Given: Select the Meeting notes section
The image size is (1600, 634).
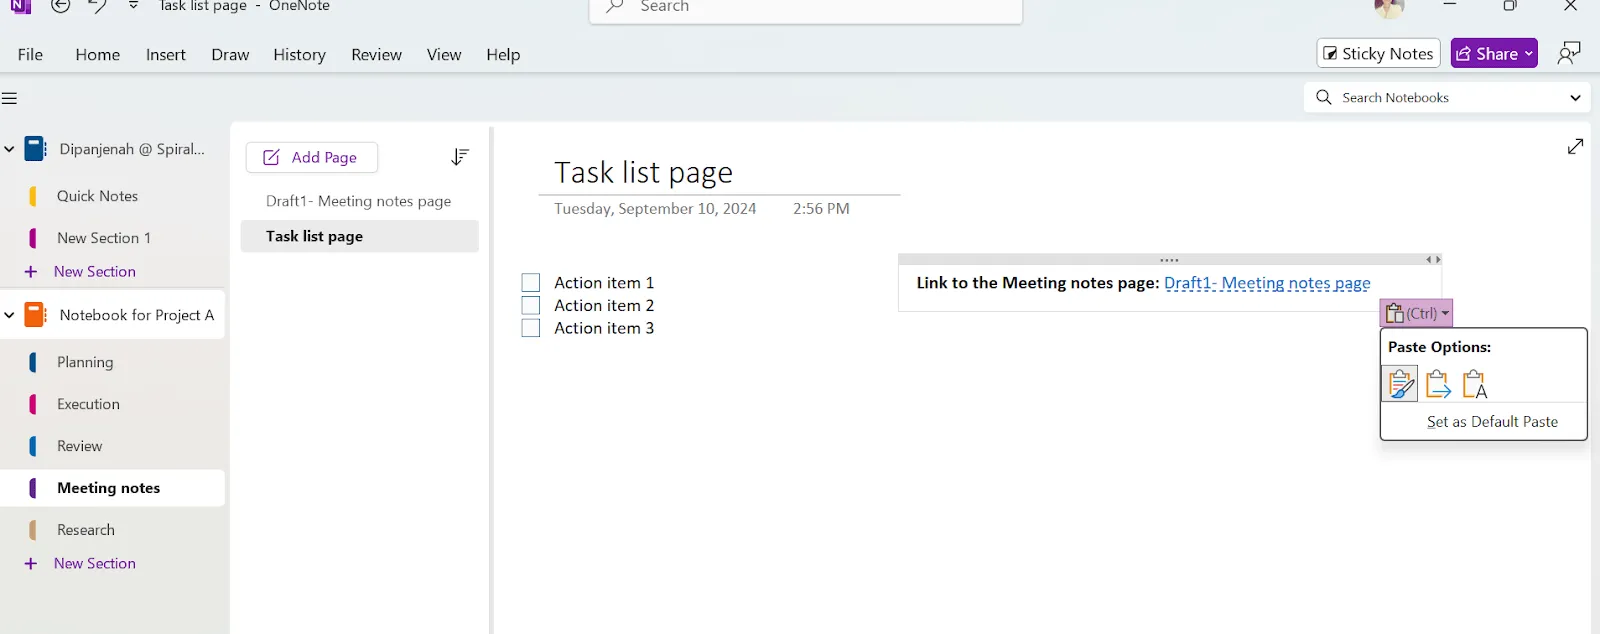Looking at the screenshot, I should click(113, 488).
